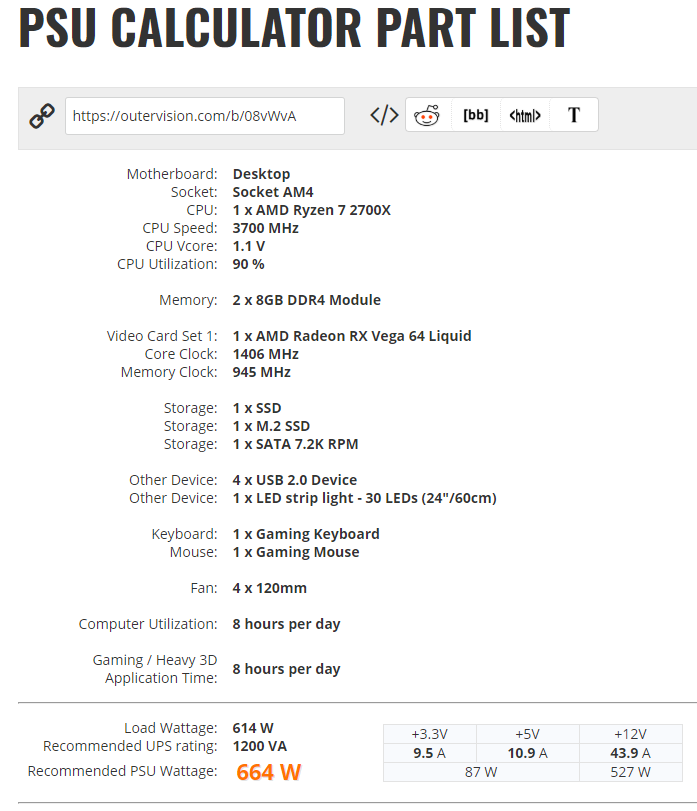Click the +3.3V column header

(430, 734)
